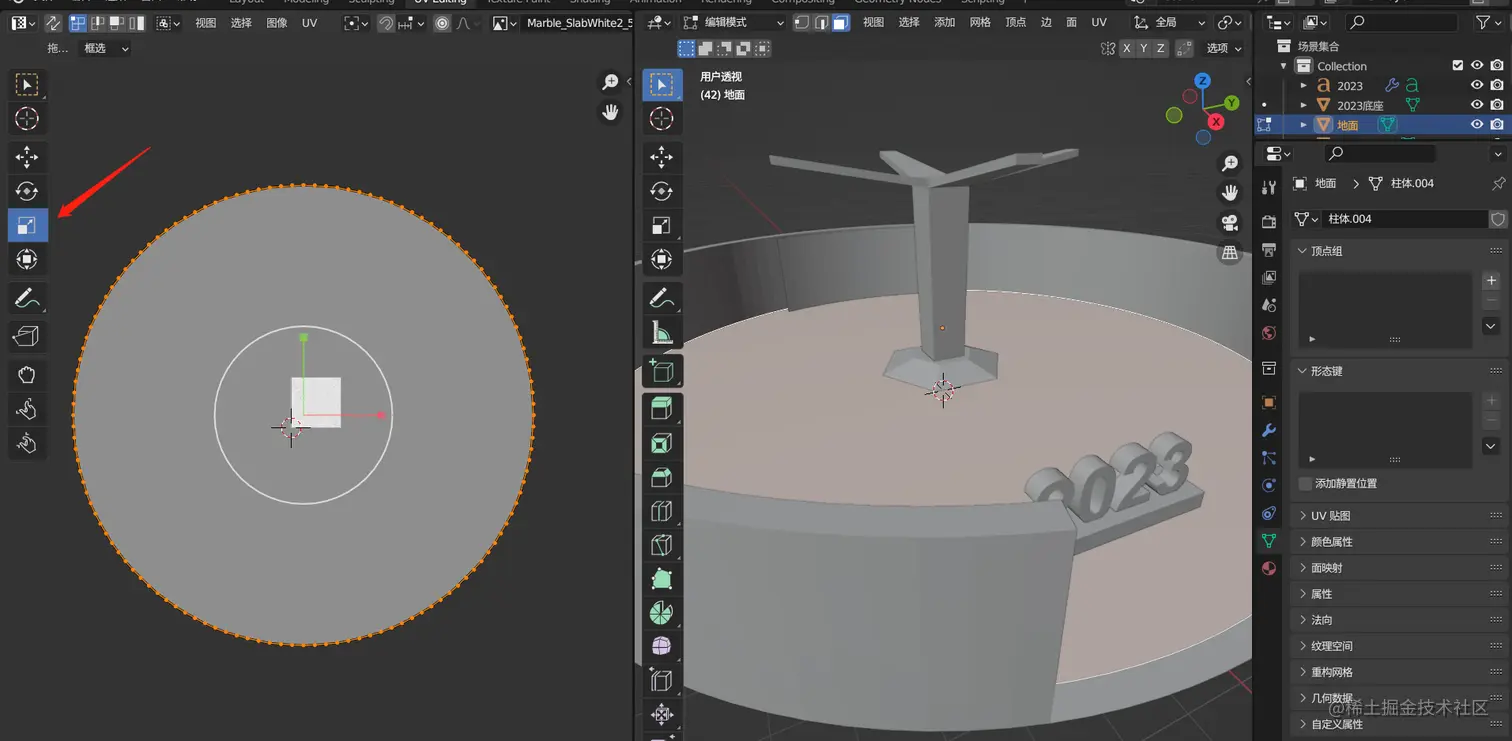Uncheck the Collection exclude checkbox
This screenshot has width=1512, height=741.
[1457, 66]
